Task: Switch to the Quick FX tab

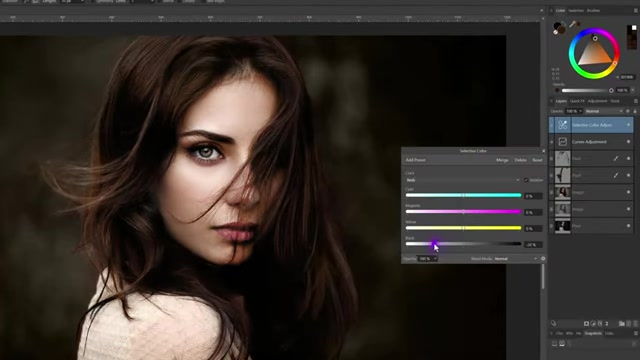Action: pos(577,101)
